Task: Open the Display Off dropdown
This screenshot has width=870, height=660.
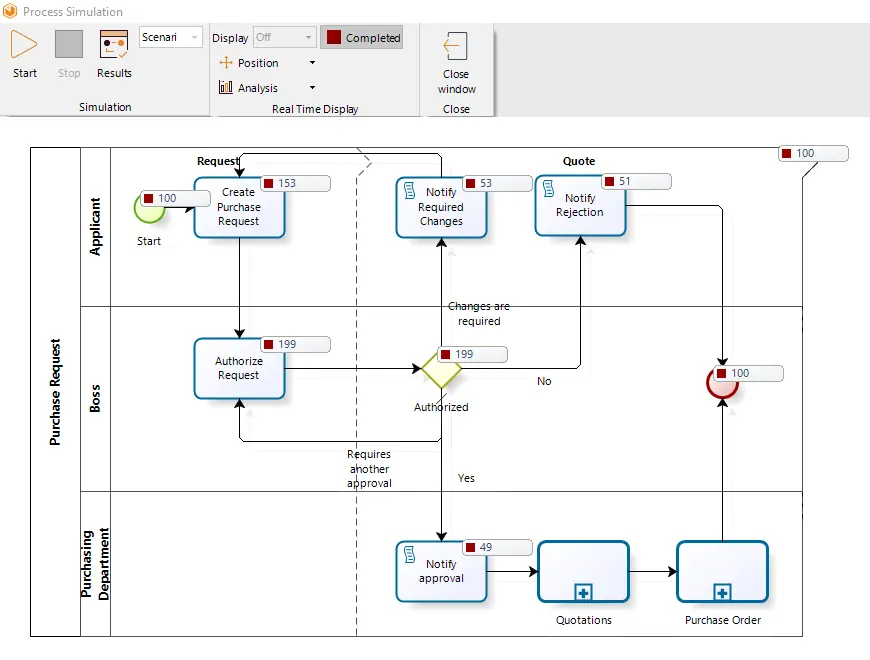Action: tap(285, 37)
